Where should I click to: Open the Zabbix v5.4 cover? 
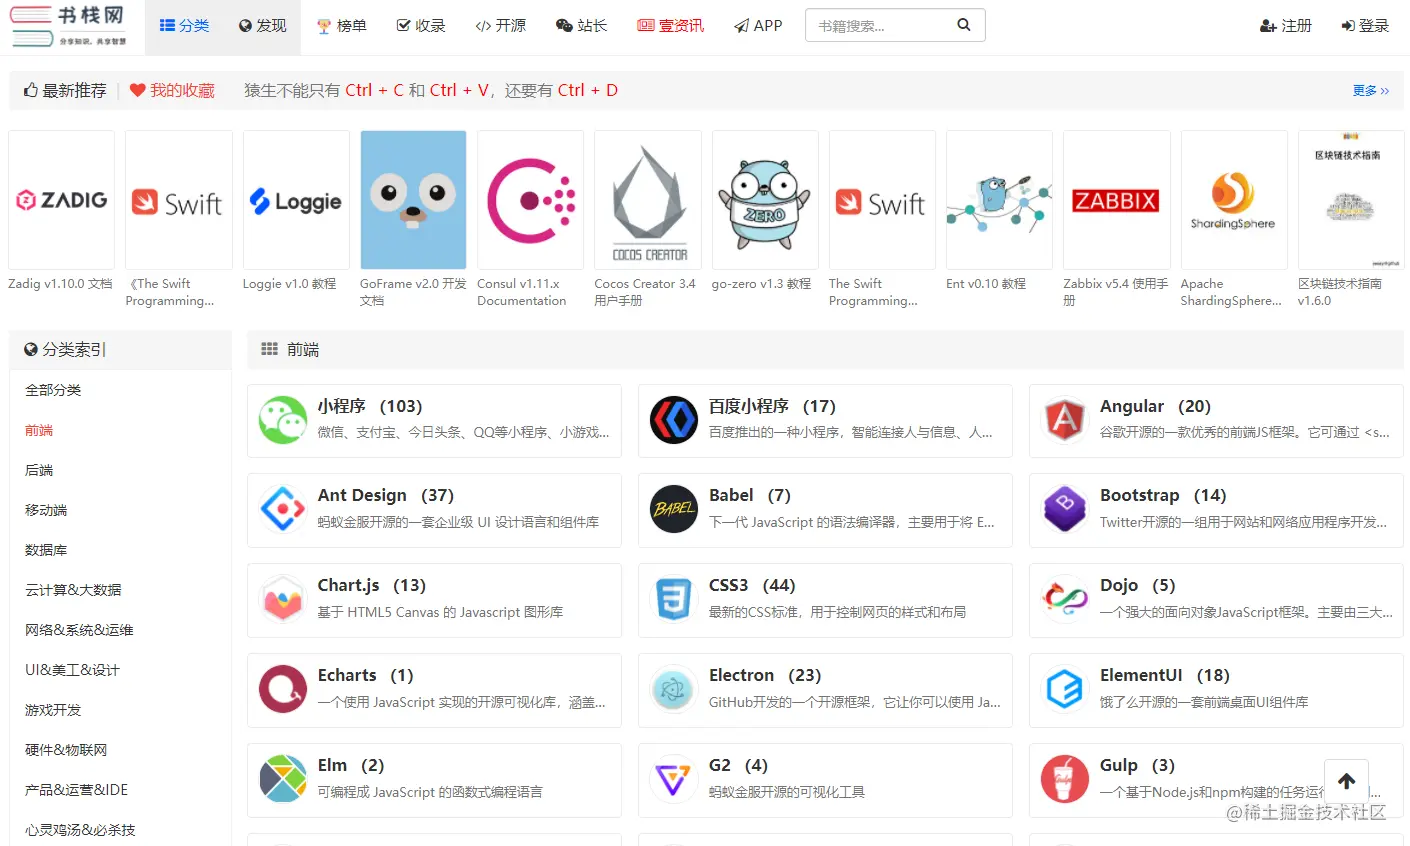(x=1116, y=200)
